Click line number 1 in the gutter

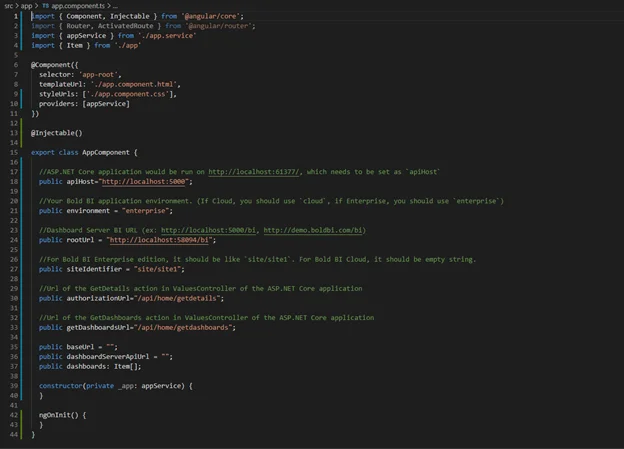tap(19, 16)
